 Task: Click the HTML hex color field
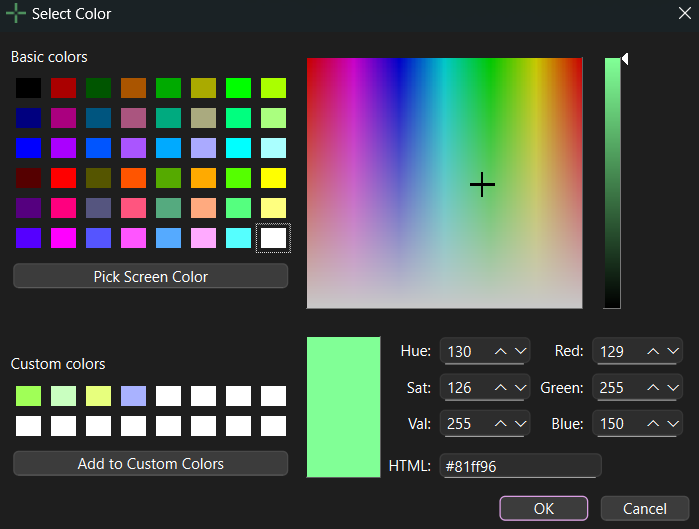(x=520, y=466)
